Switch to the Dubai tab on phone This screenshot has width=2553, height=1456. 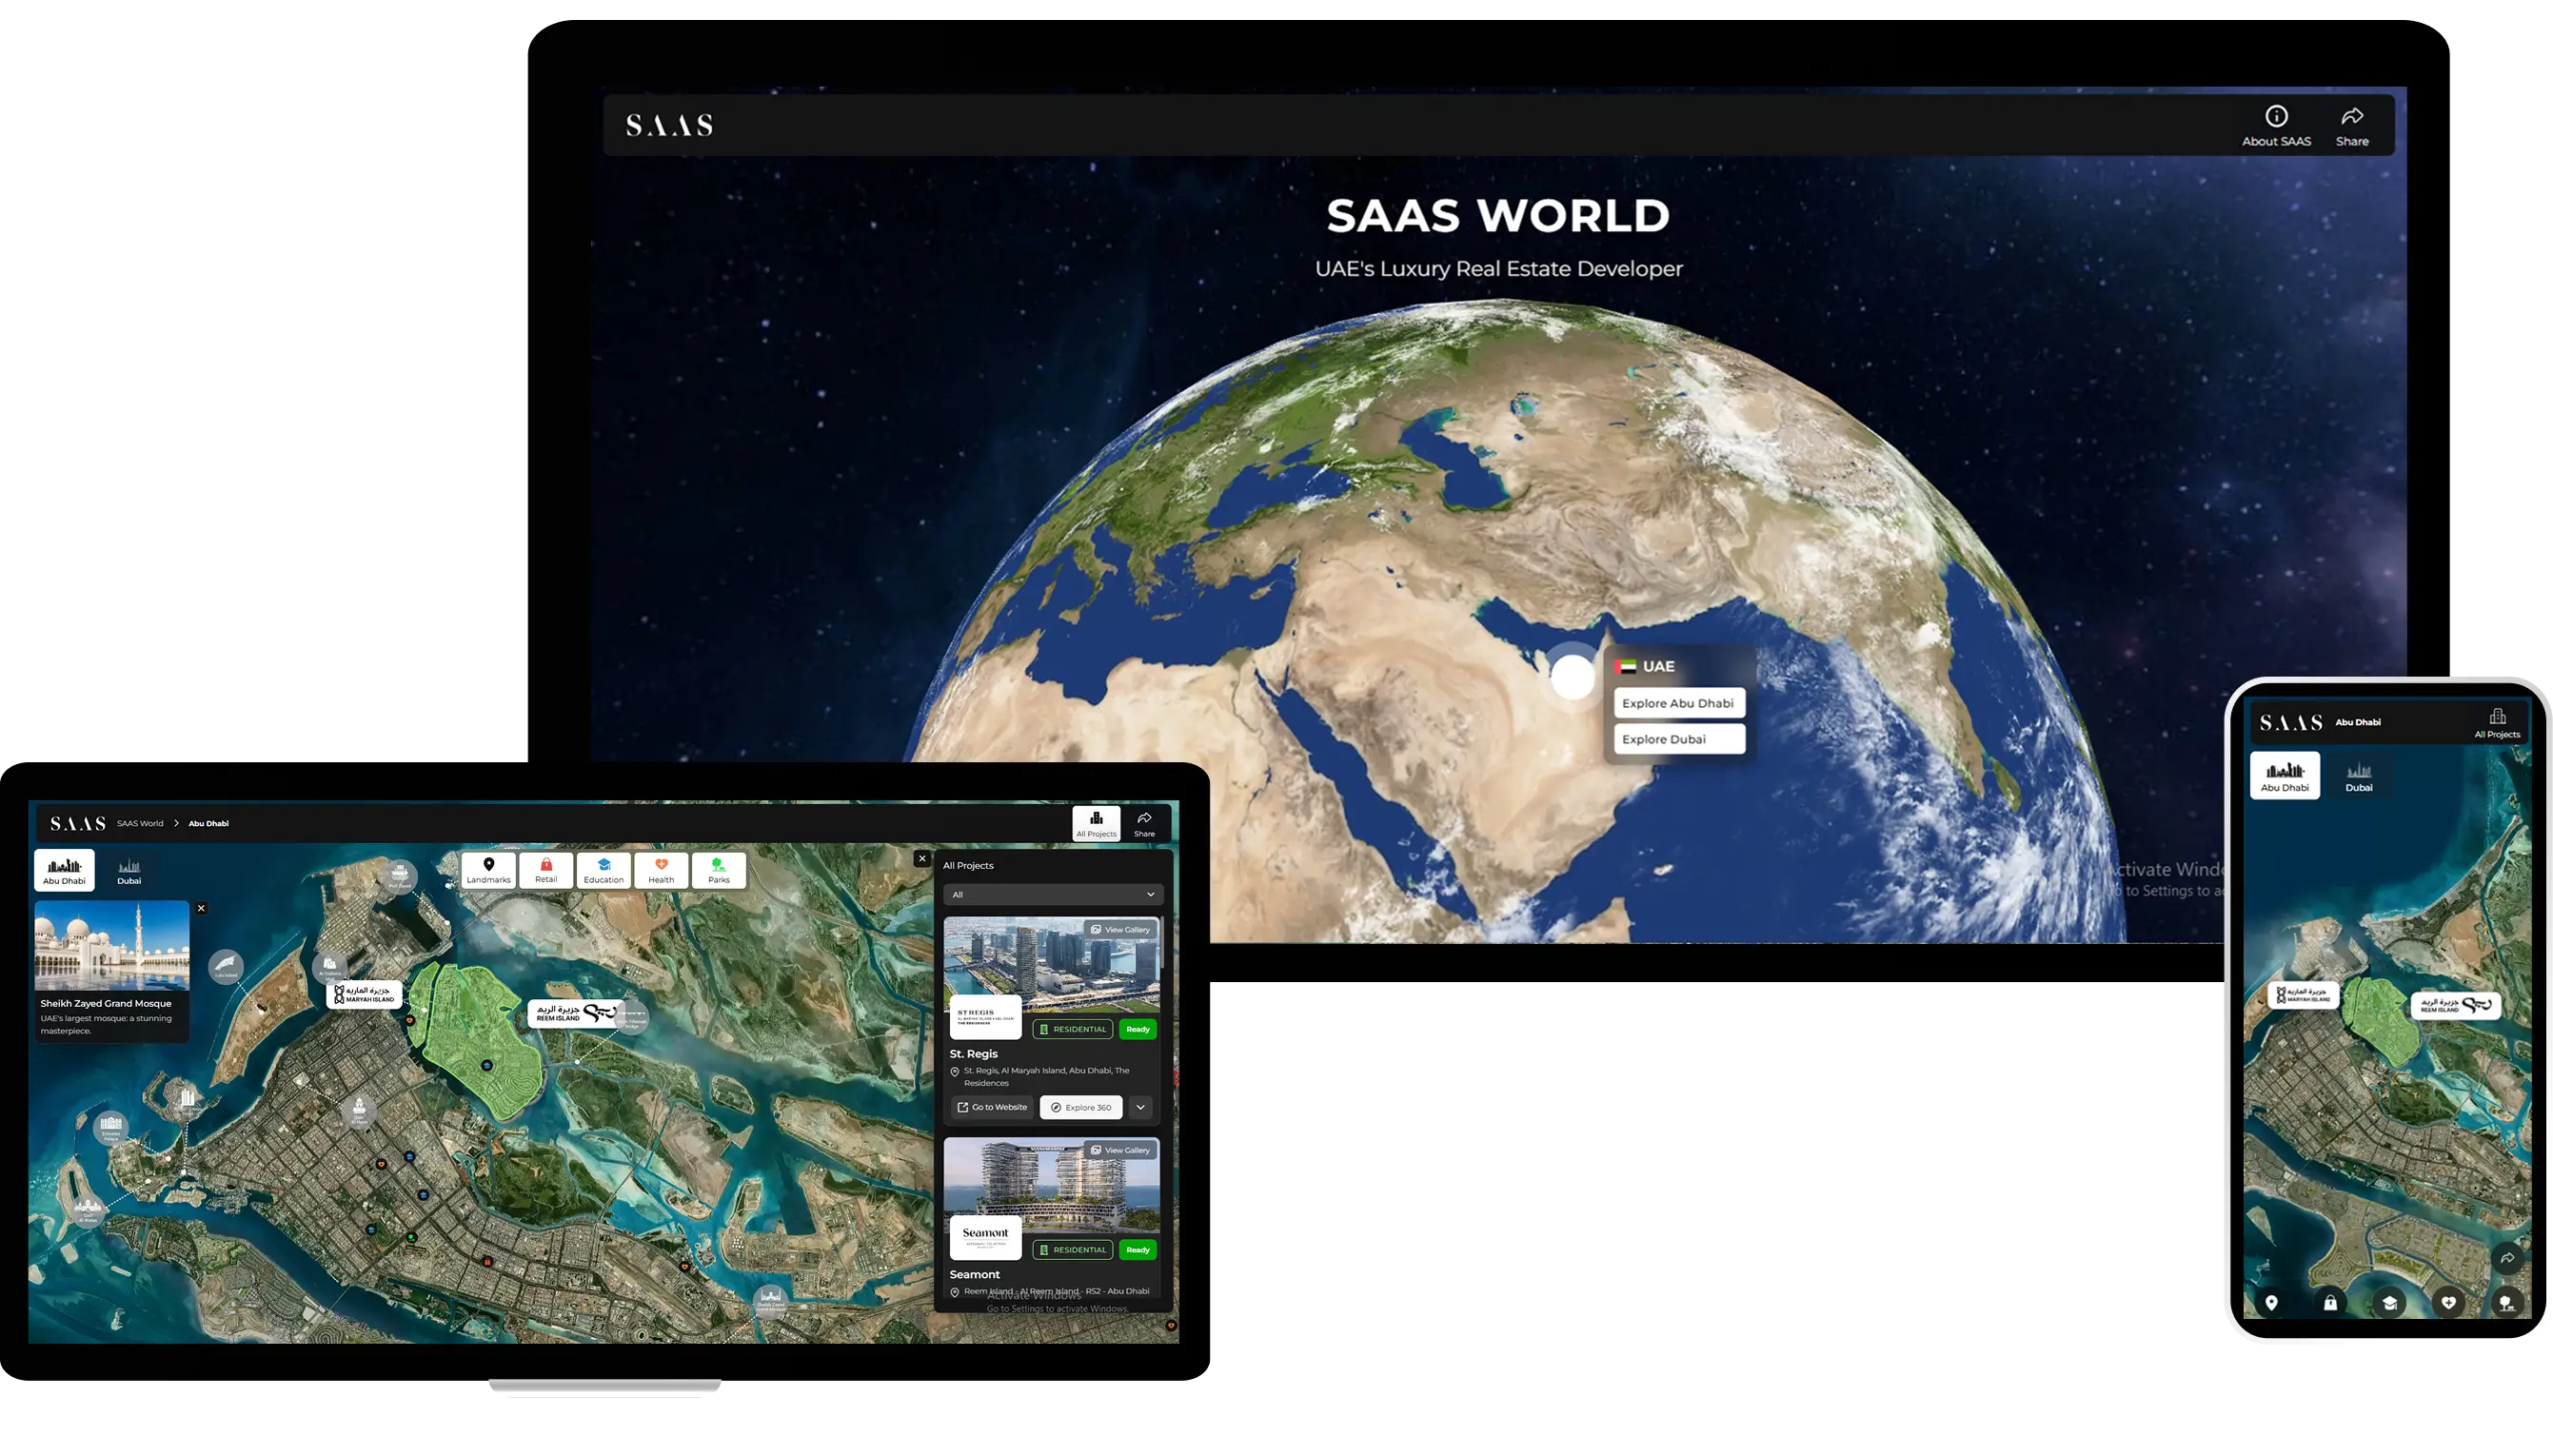[x=2359, y=776]
